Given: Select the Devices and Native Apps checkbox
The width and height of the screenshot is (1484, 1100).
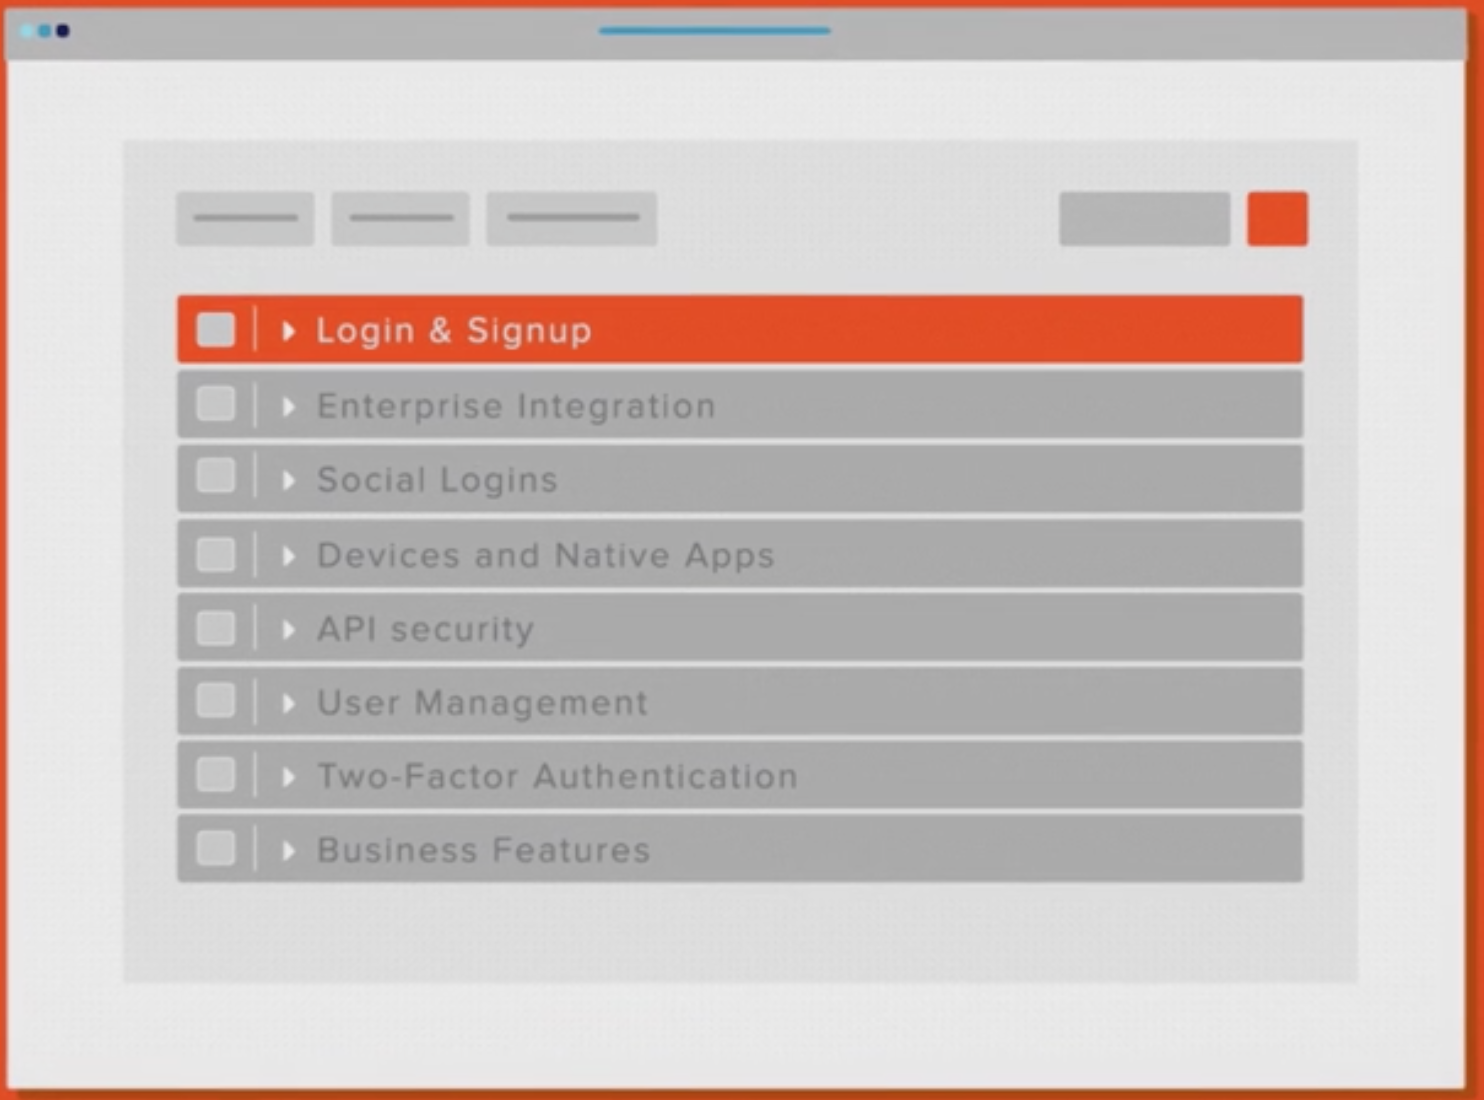Looking at the screenshot, I should (x=216, y=554).
